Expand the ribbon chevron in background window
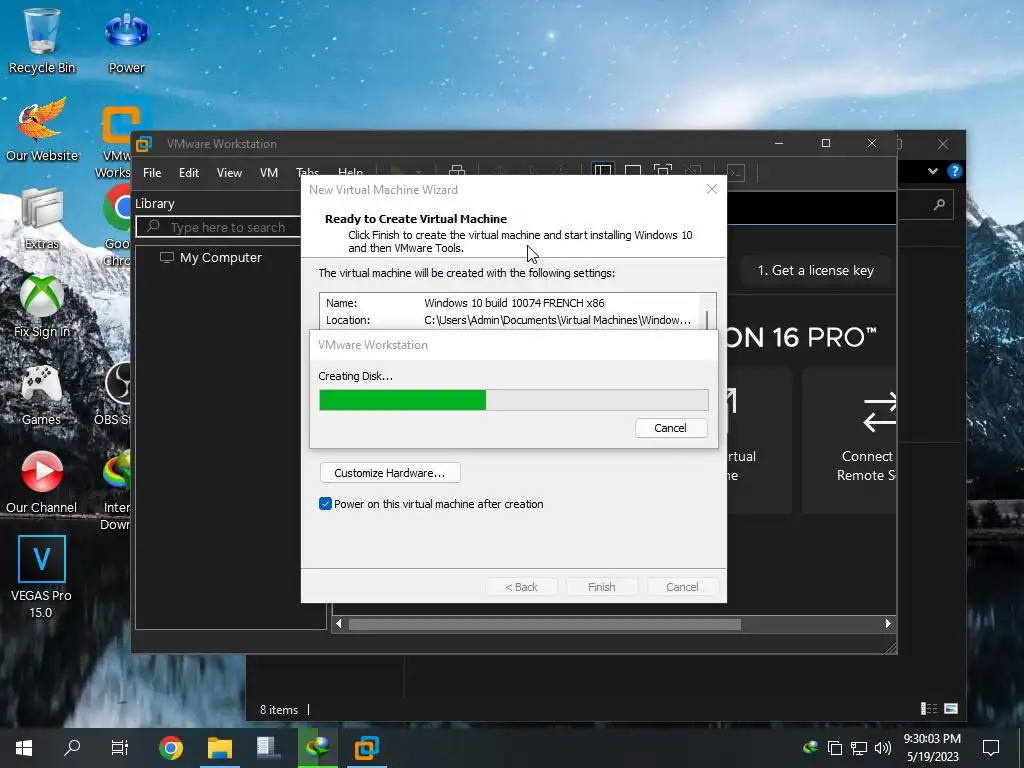Viewport: 1024px width, 768px height. coord(933,171)
